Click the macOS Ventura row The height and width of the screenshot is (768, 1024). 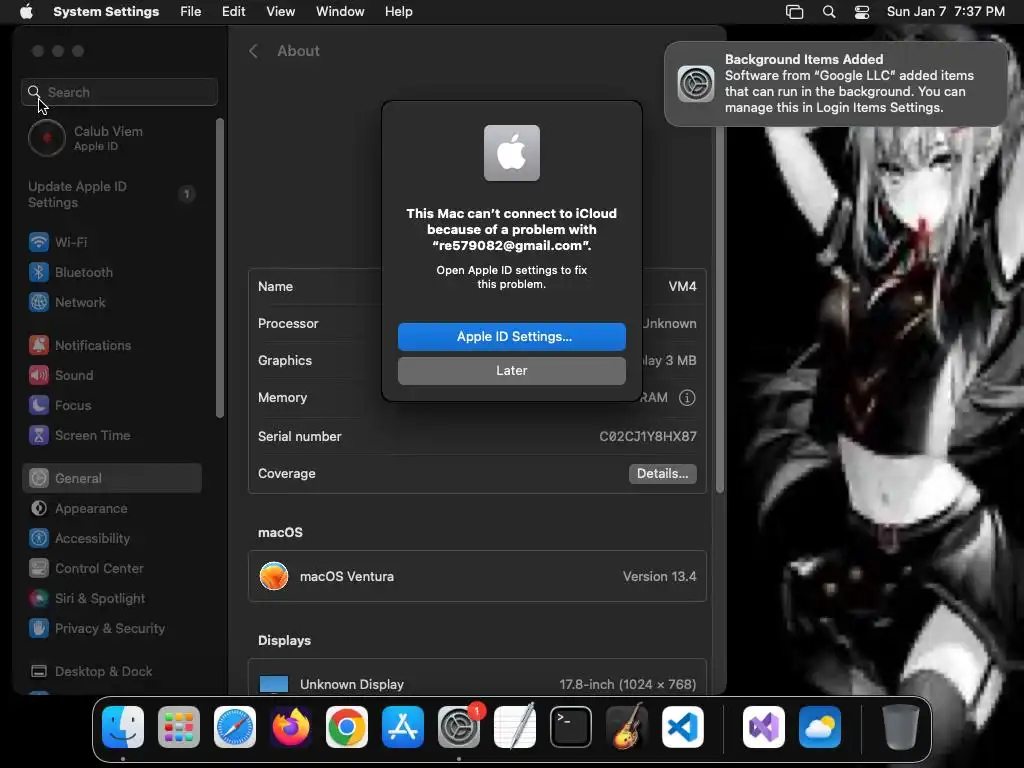click(477, 576)
